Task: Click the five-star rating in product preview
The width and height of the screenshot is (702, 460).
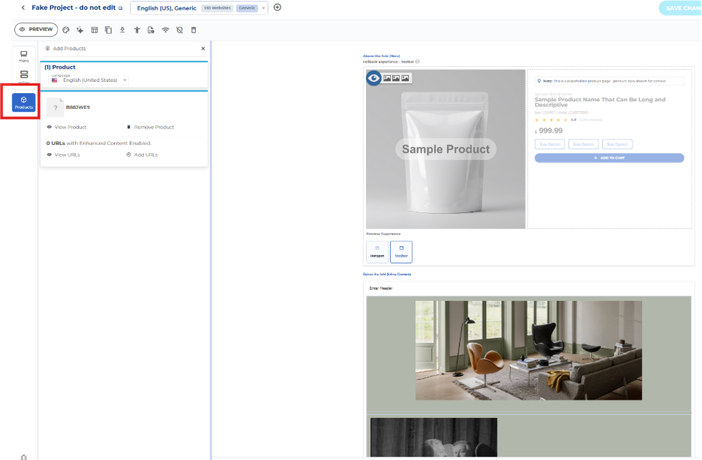Action: click(x=551, y=120)
